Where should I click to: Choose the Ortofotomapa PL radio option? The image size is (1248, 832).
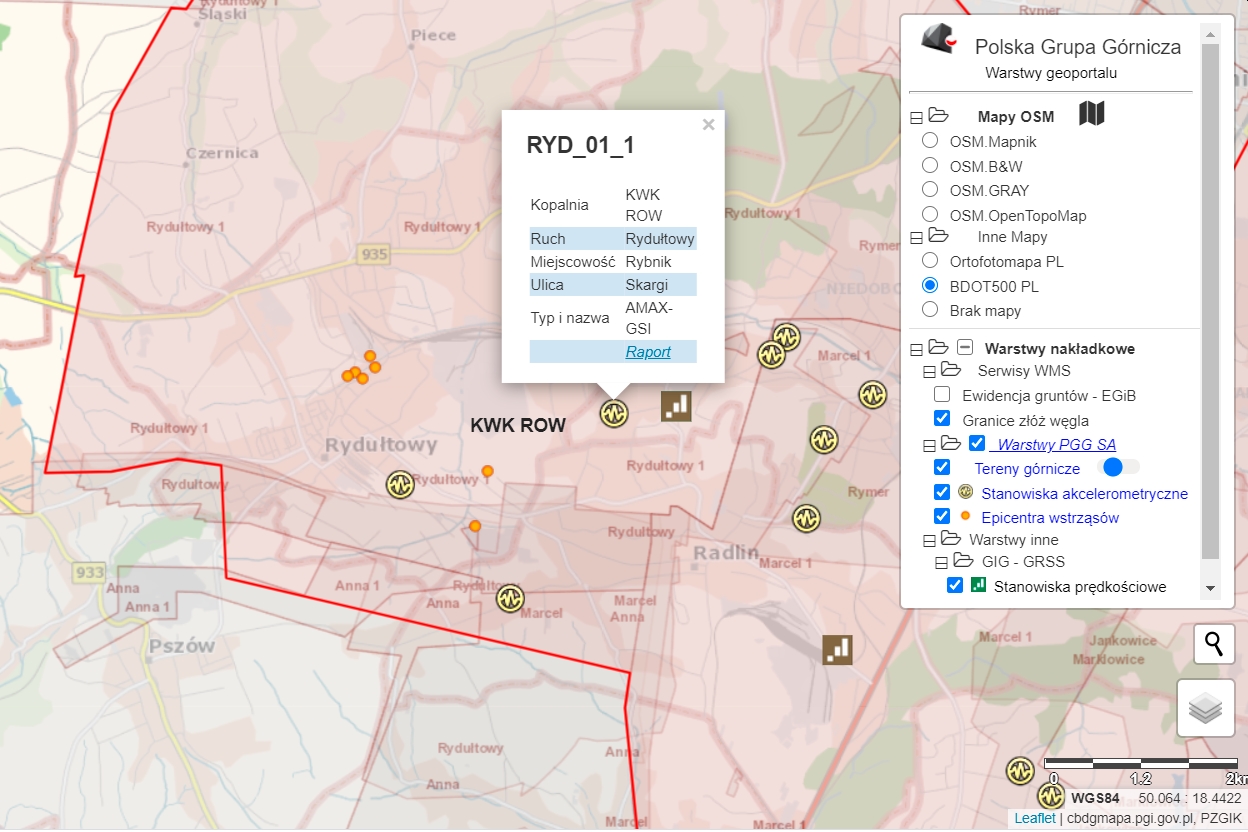click(930, 261)
